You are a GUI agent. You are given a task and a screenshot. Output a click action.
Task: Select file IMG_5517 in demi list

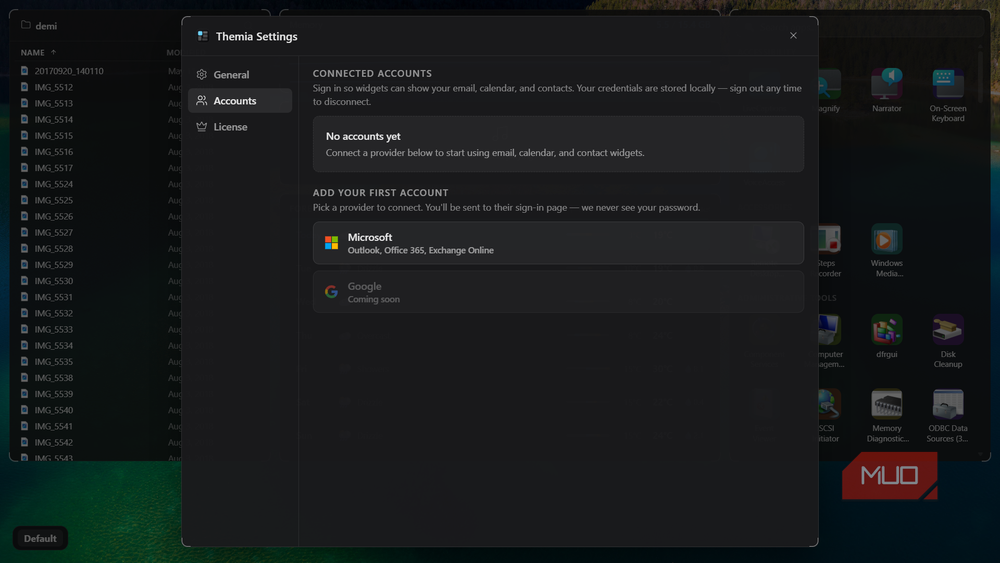pos(54,168)
